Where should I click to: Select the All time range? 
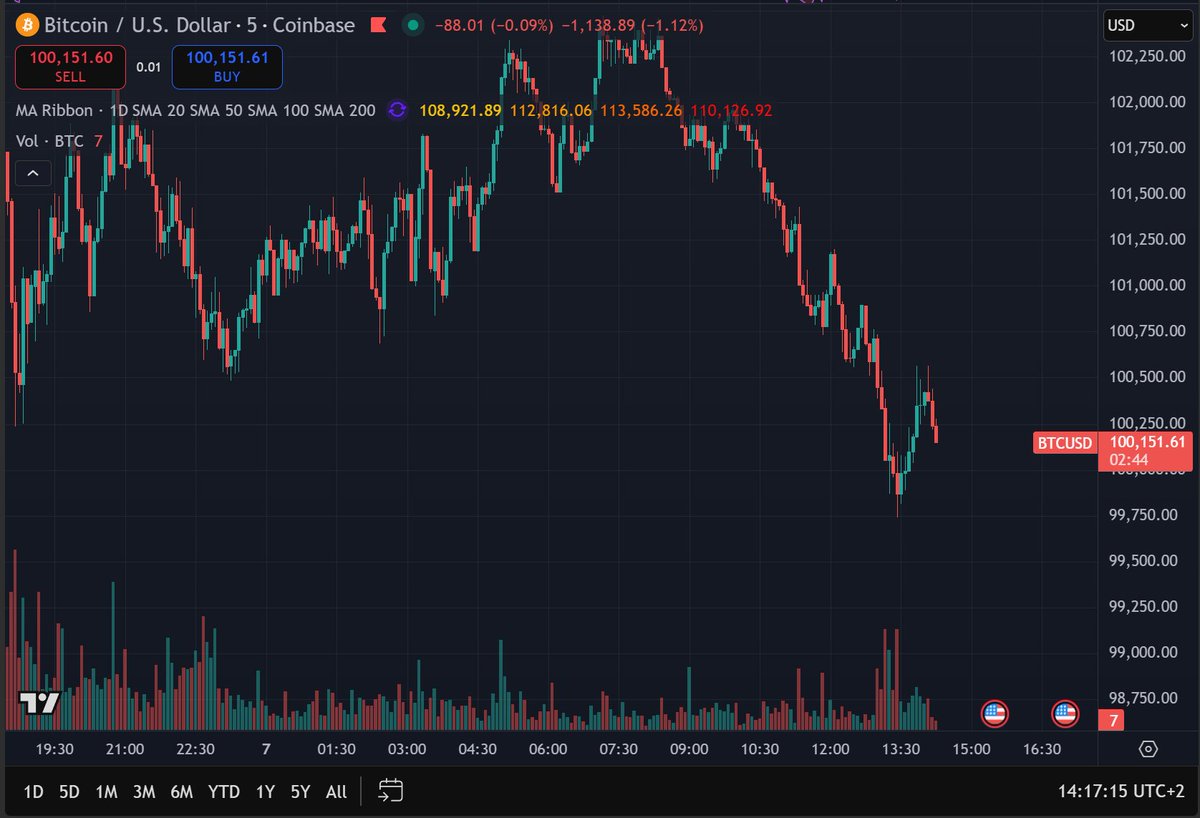[x=336, y=791]
